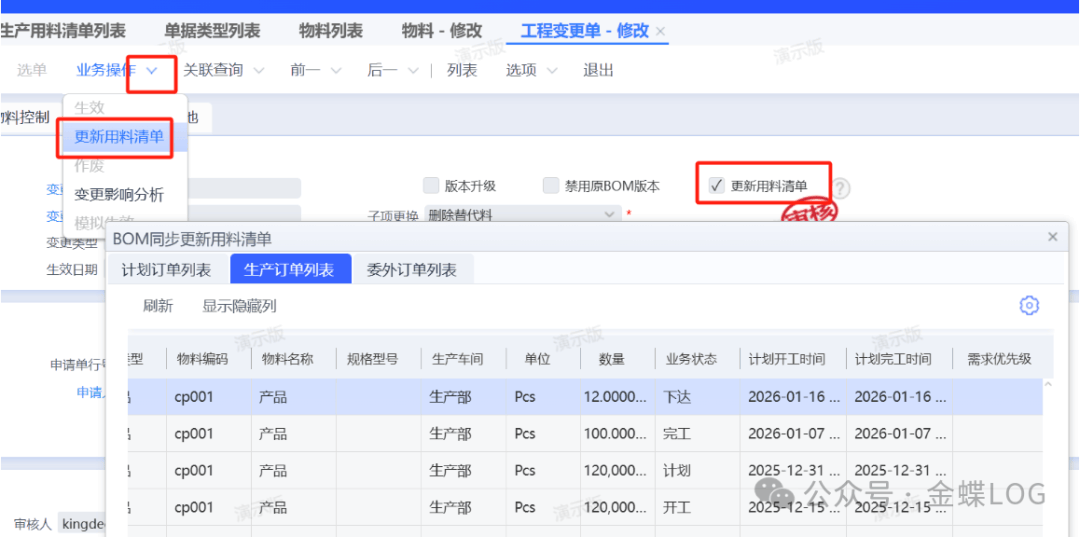Click the 显示隐藏列 button
This screenshot has width=1080, height=537.
(x=239, y=306)
